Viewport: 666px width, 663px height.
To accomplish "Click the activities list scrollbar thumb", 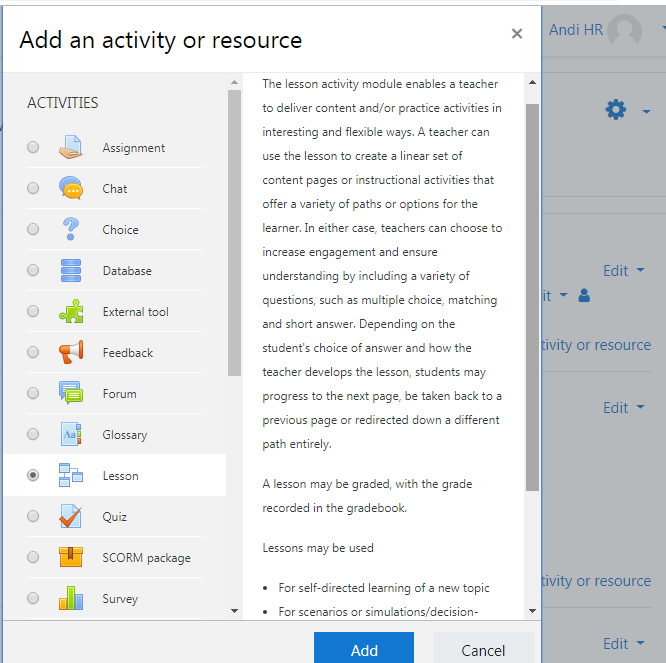I will pyautogui.click(x=234, y=233).
